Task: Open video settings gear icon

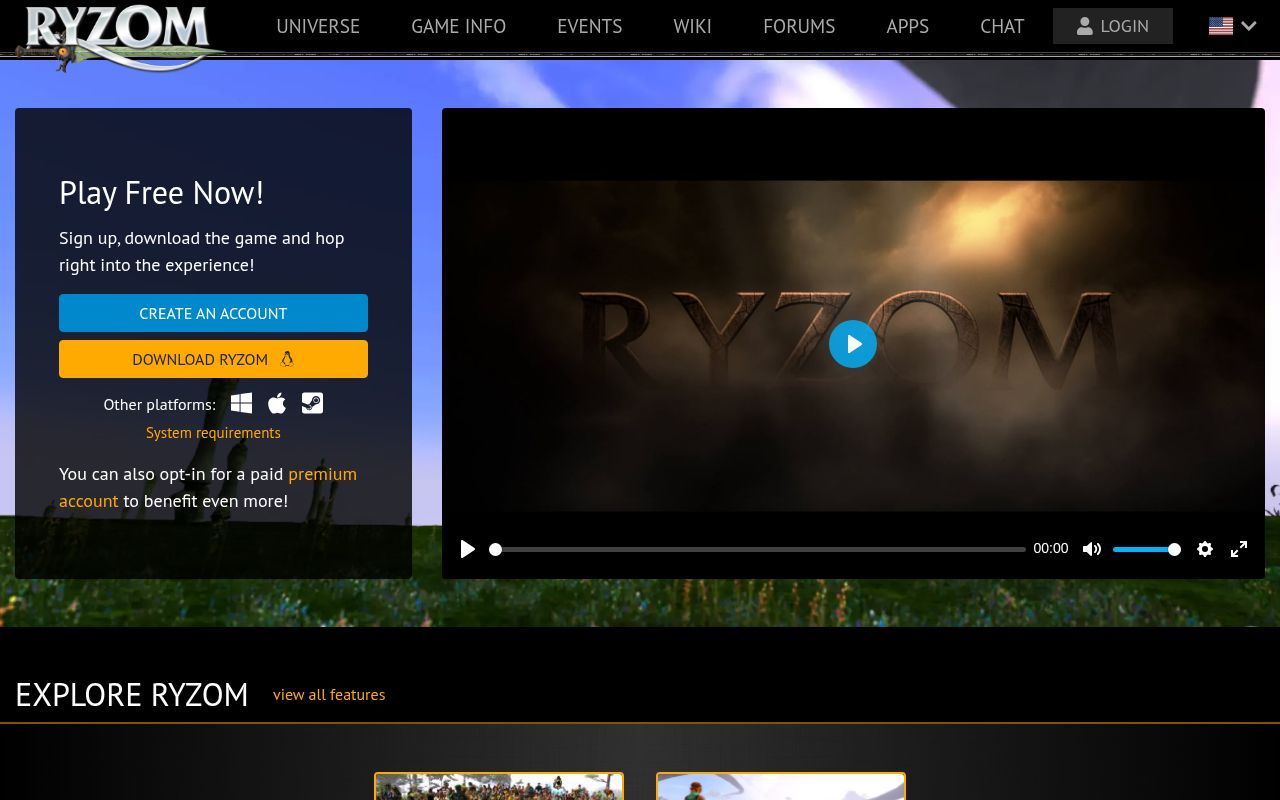Action: [x=1205, y=549]
